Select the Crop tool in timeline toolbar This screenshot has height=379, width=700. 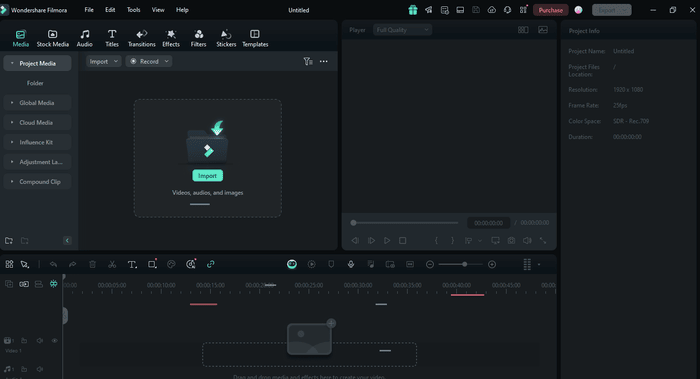tap(152, 264)
